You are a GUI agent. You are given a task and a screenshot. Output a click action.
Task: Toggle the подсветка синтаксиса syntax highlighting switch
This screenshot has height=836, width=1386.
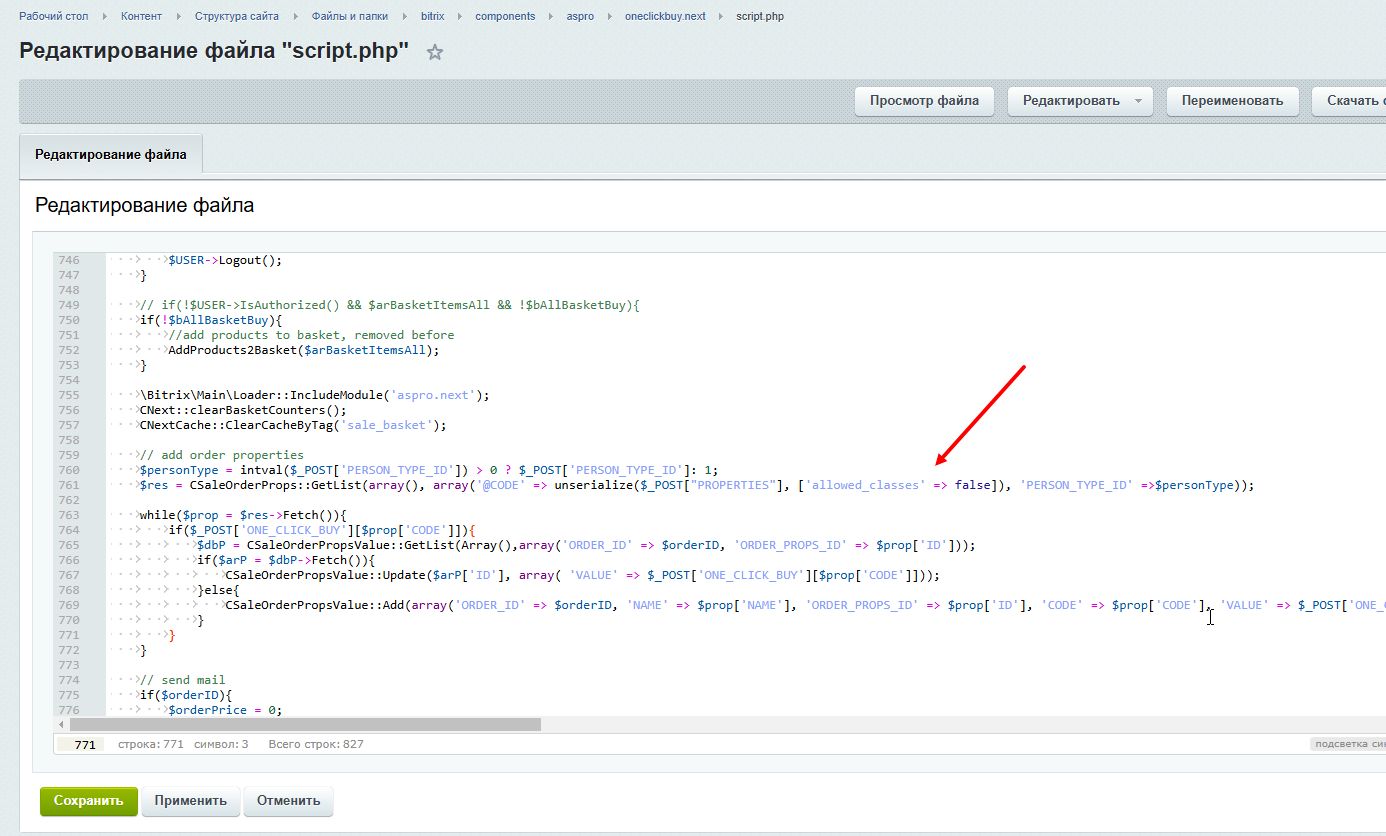pos(1346,744)
